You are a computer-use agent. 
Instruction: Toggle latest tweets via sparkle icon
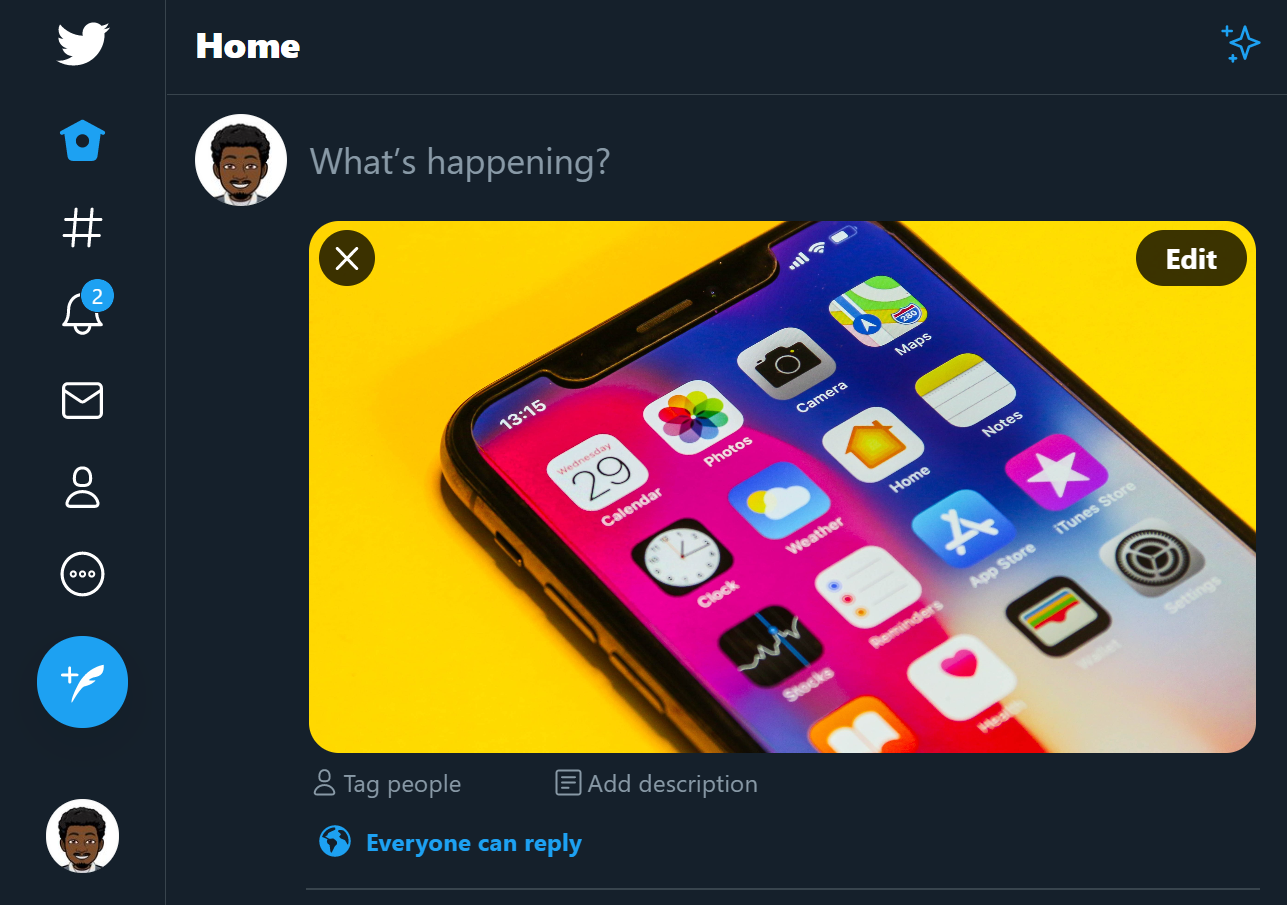tap(1241, 45)
